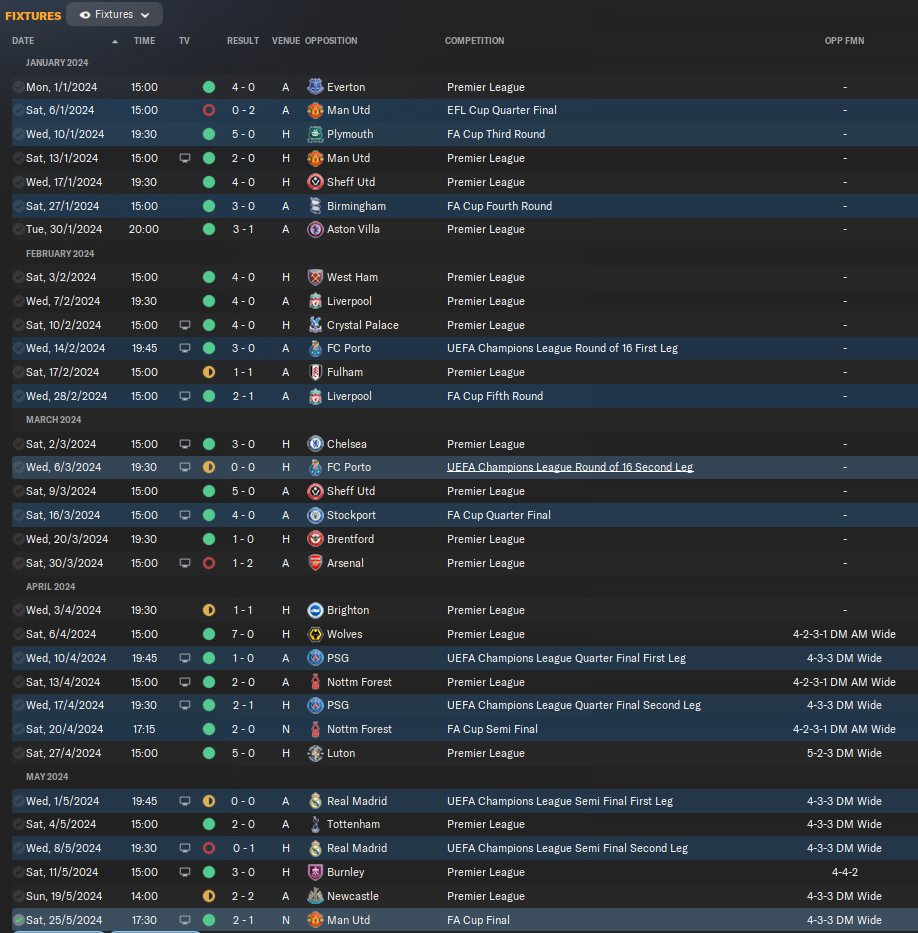Click the TIME column header
This screenshot has width=918, height=933.
pos(145,40)
